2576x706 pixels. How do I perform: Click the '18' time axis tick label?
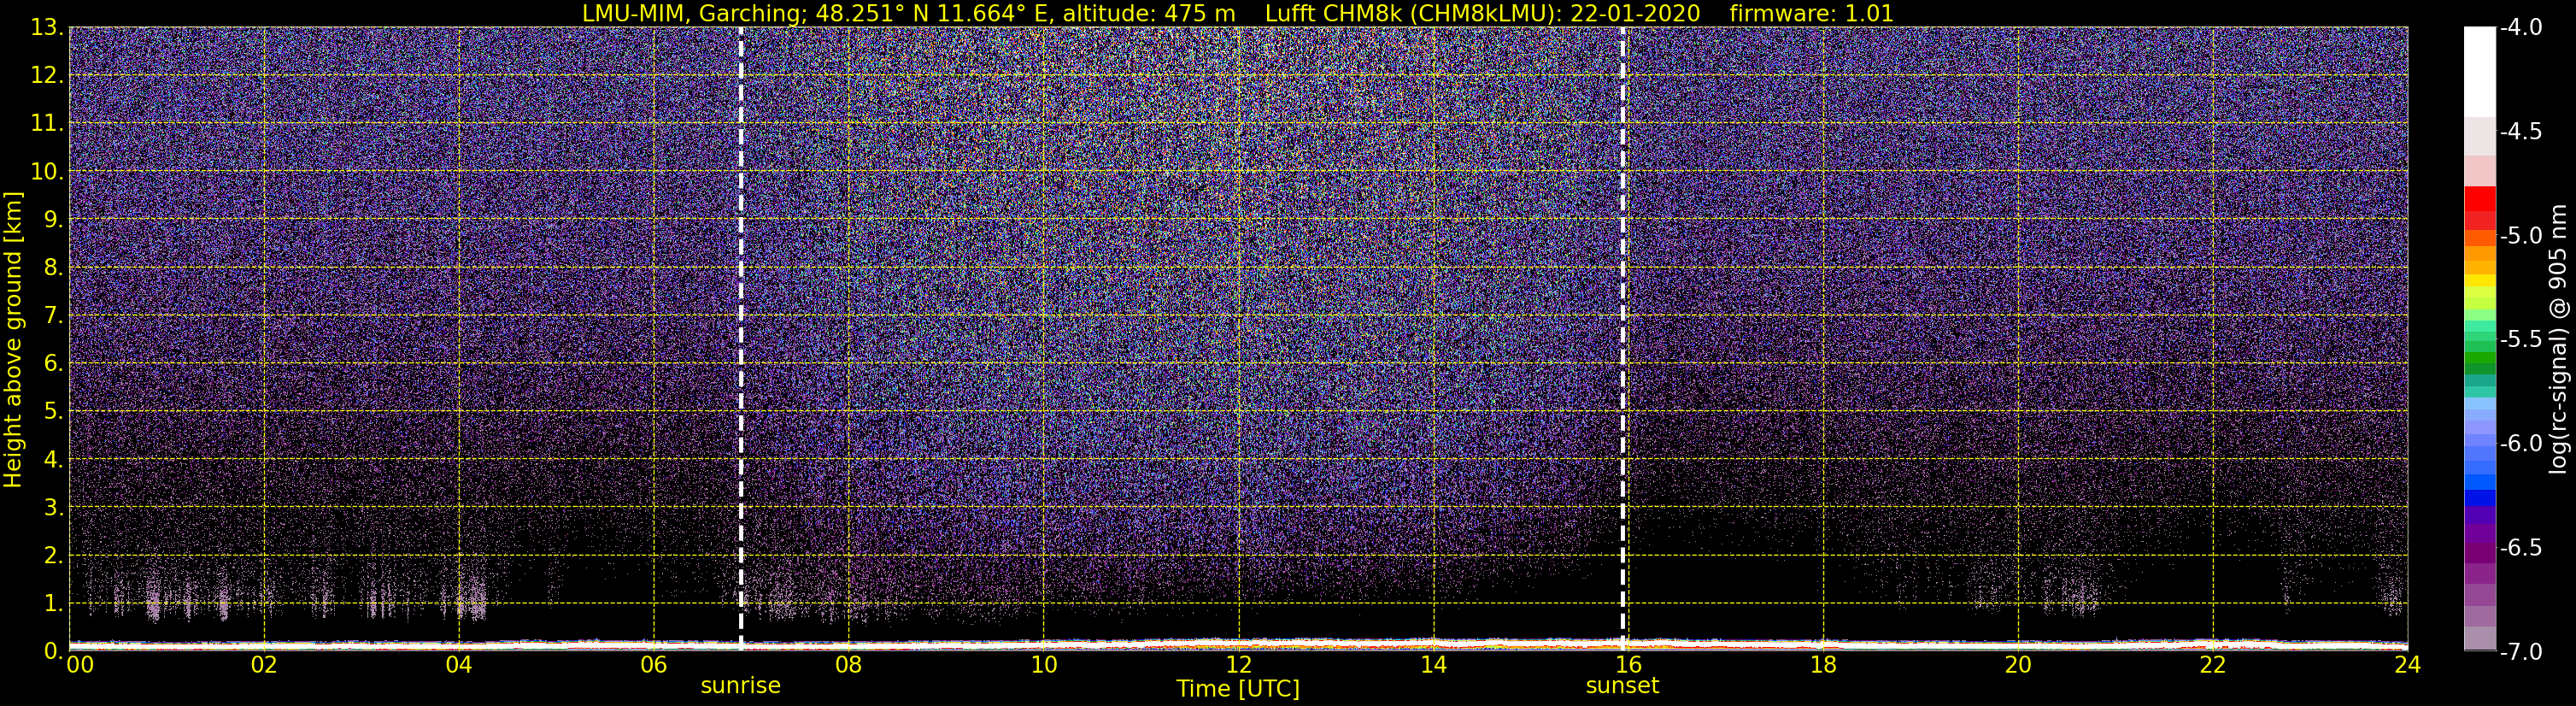(1823, 665)
